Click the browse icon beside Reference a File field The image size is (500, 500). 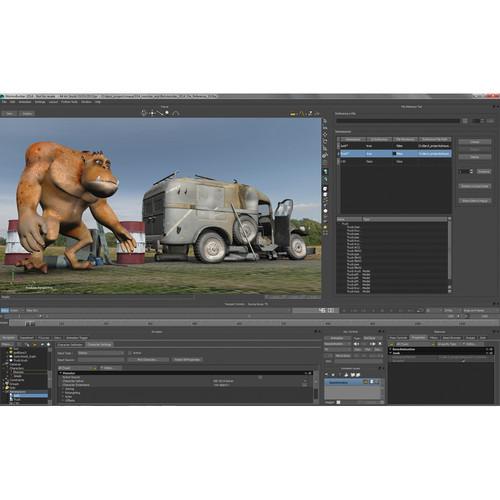point(465,121)
